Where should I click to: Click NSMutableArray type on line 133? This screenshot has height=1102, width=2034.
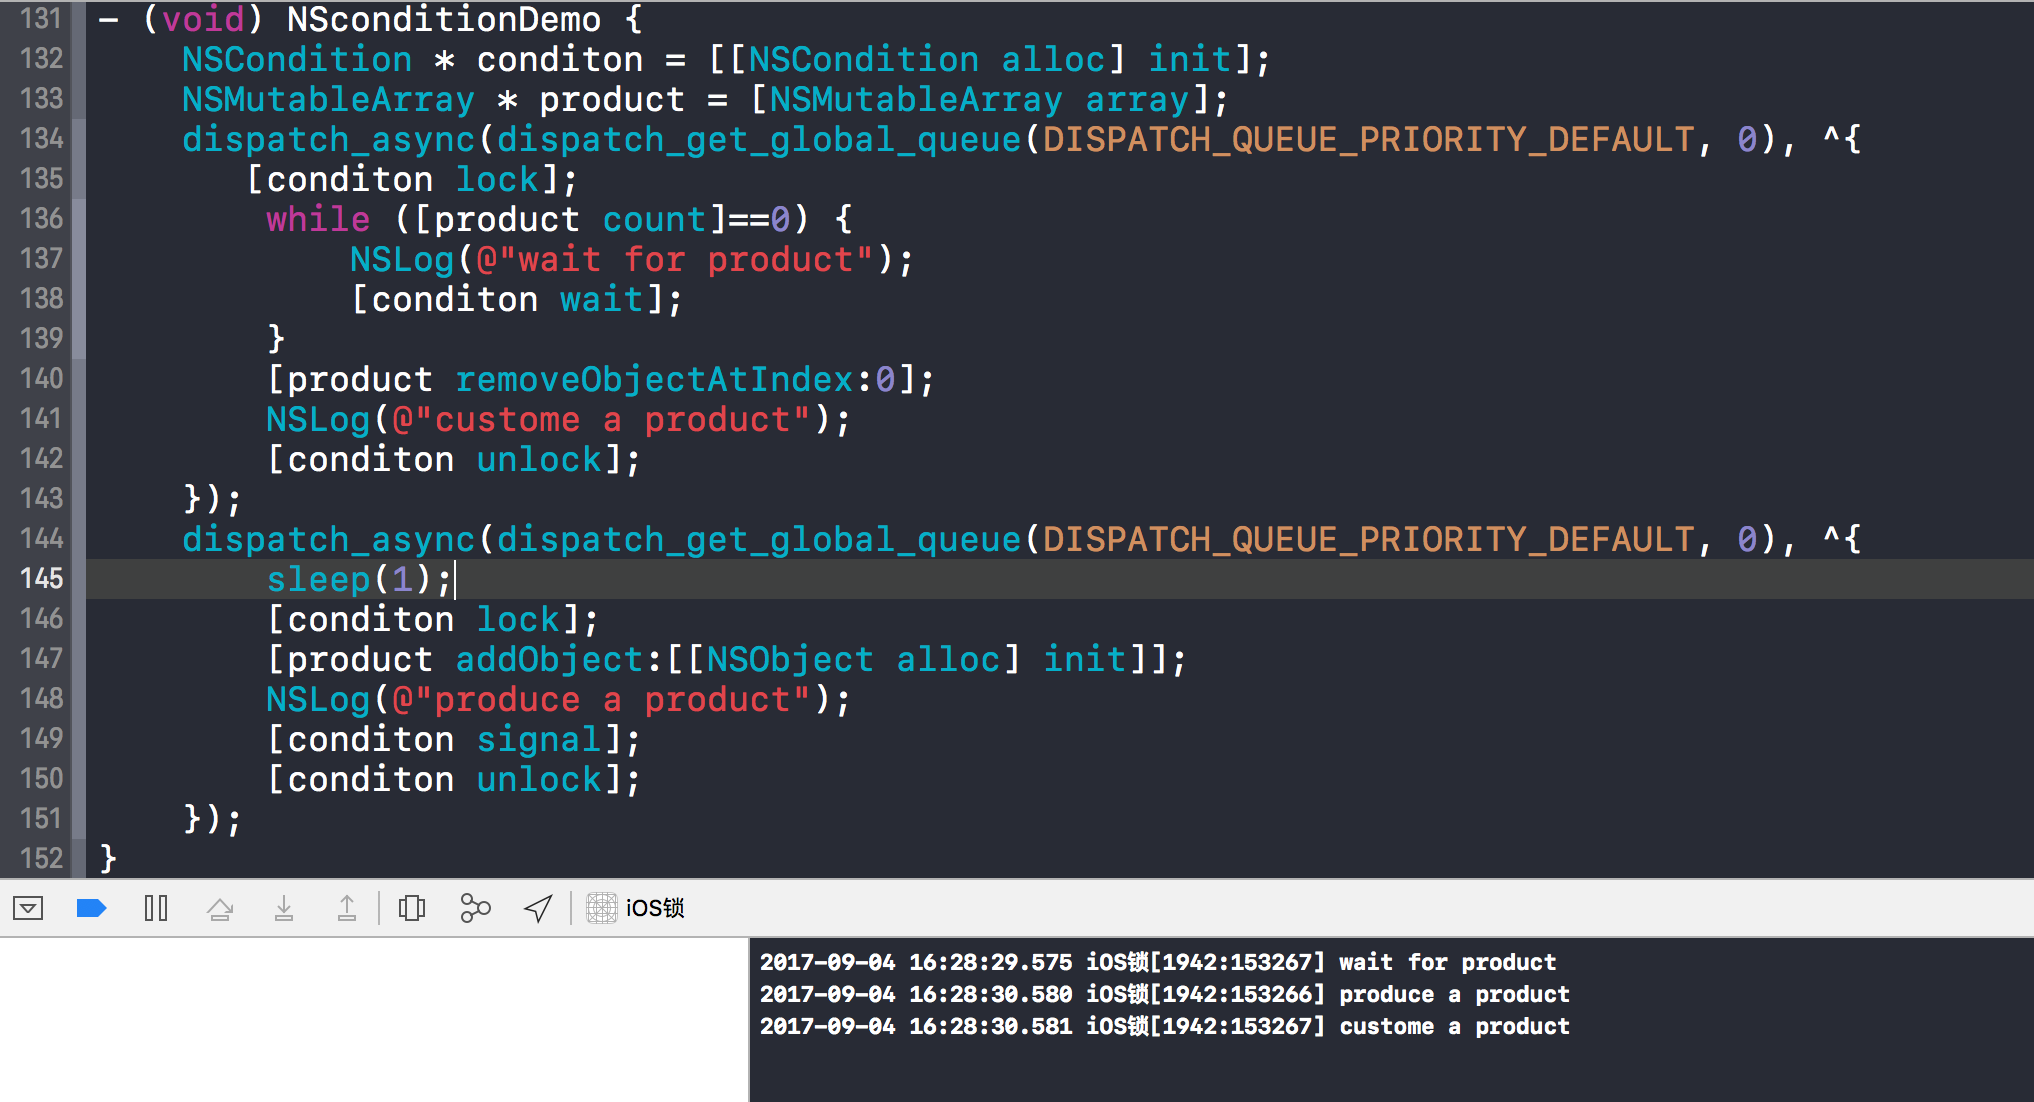coord(328,99)
